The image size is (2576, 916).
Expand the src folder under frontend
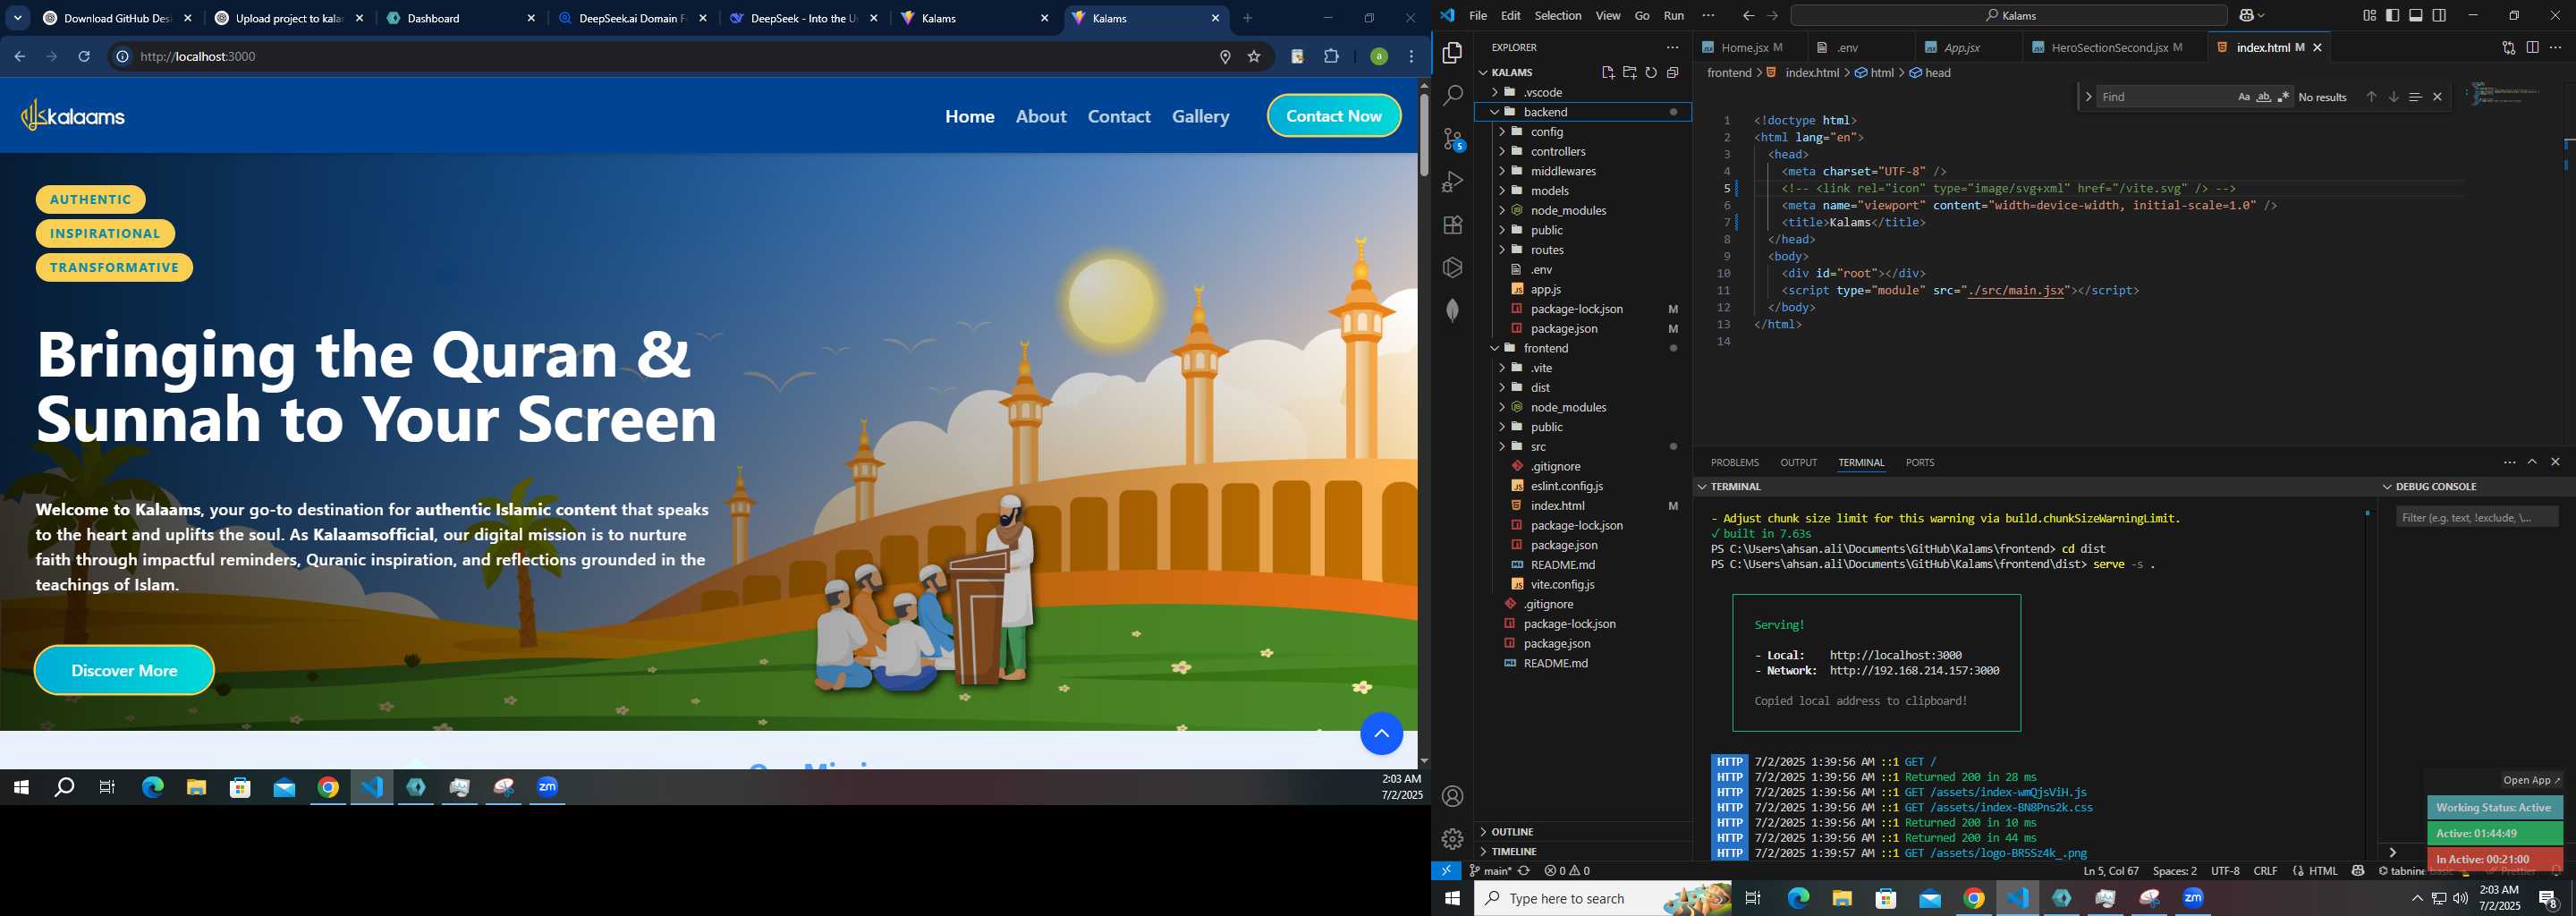click(x=1501, y=447)
